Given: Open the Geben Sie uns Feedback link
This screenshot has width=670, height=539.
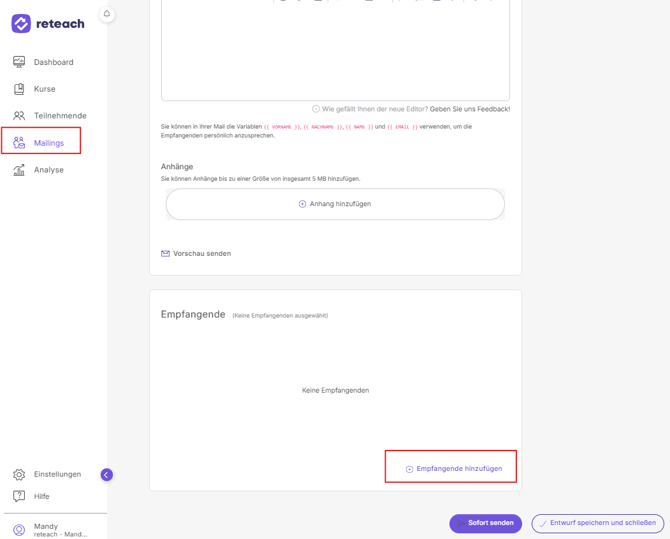Looking at the screenshot, I should [x=470, y=109].
